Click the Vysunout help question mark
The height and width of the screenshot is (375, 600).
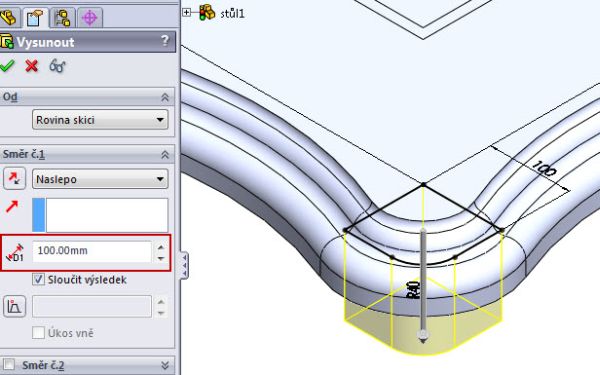[x=165, y=41]
